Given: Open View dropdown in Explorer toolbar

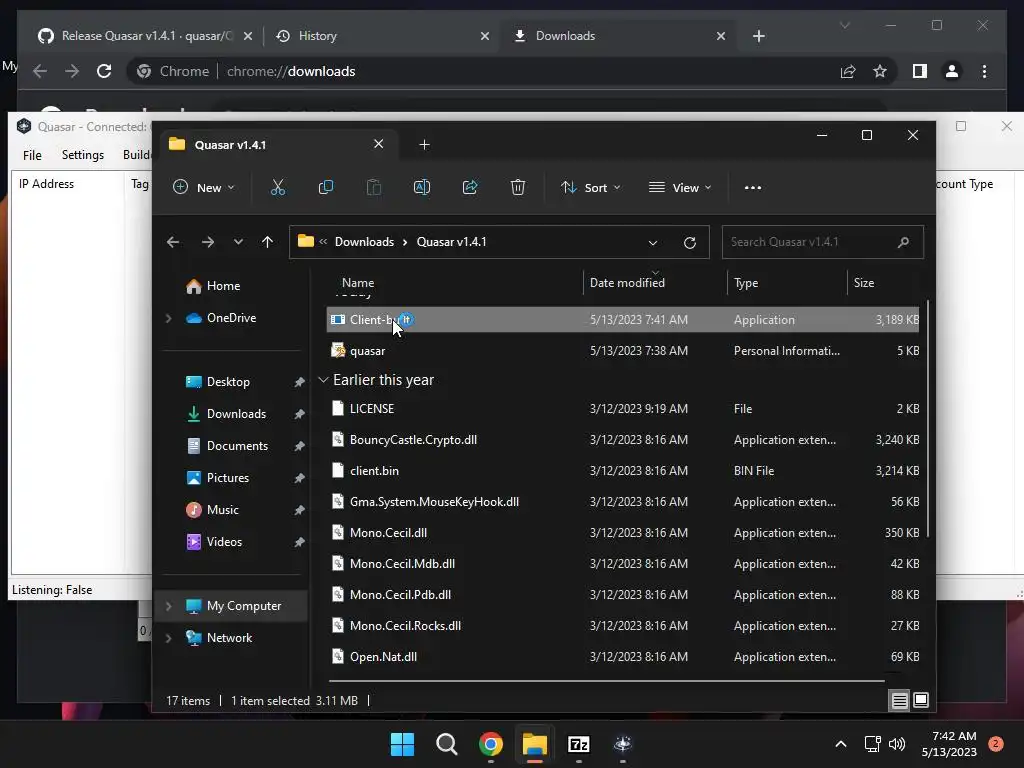Looking at the screenshot, I should [x=680, y=187].
